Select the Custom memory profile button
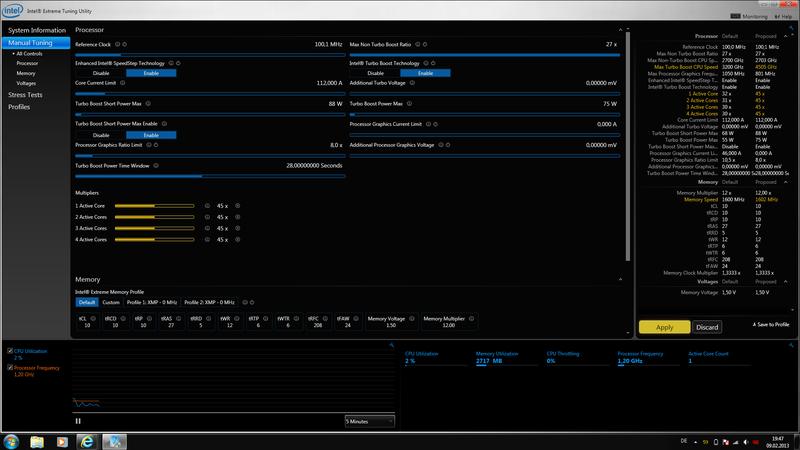 [x=111, y=302]
